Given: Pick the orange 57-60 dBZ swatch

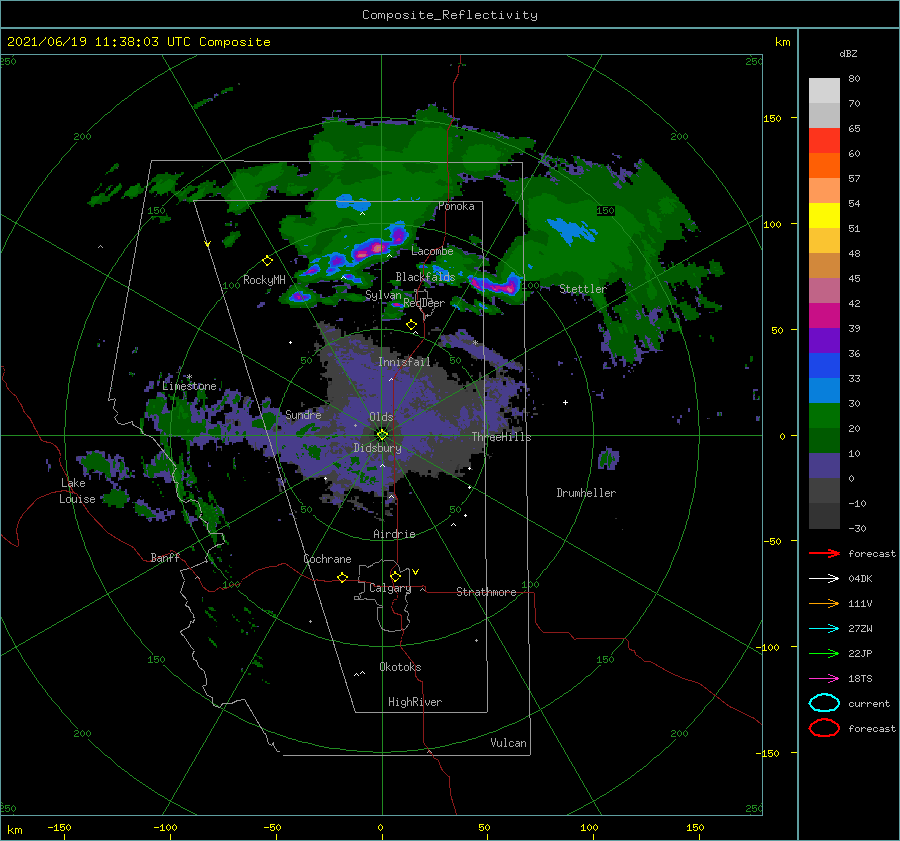Looking at the screenshot, I should [824, 166].
